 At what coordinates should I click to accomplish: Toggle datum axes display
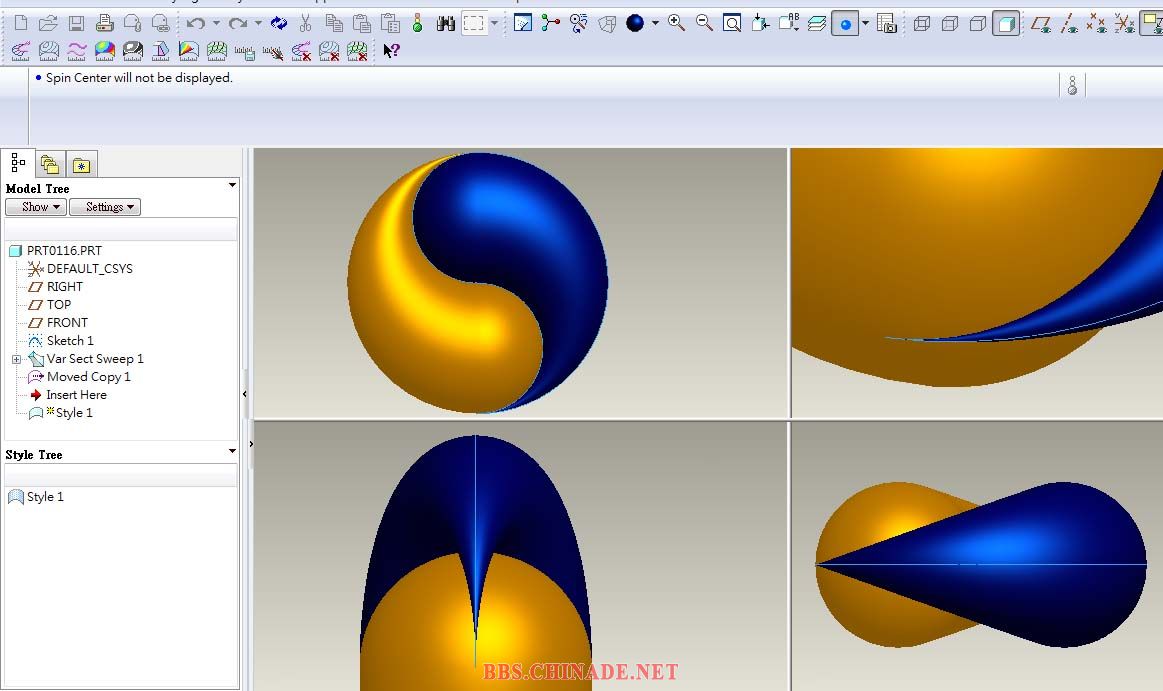pos(1069,23)
